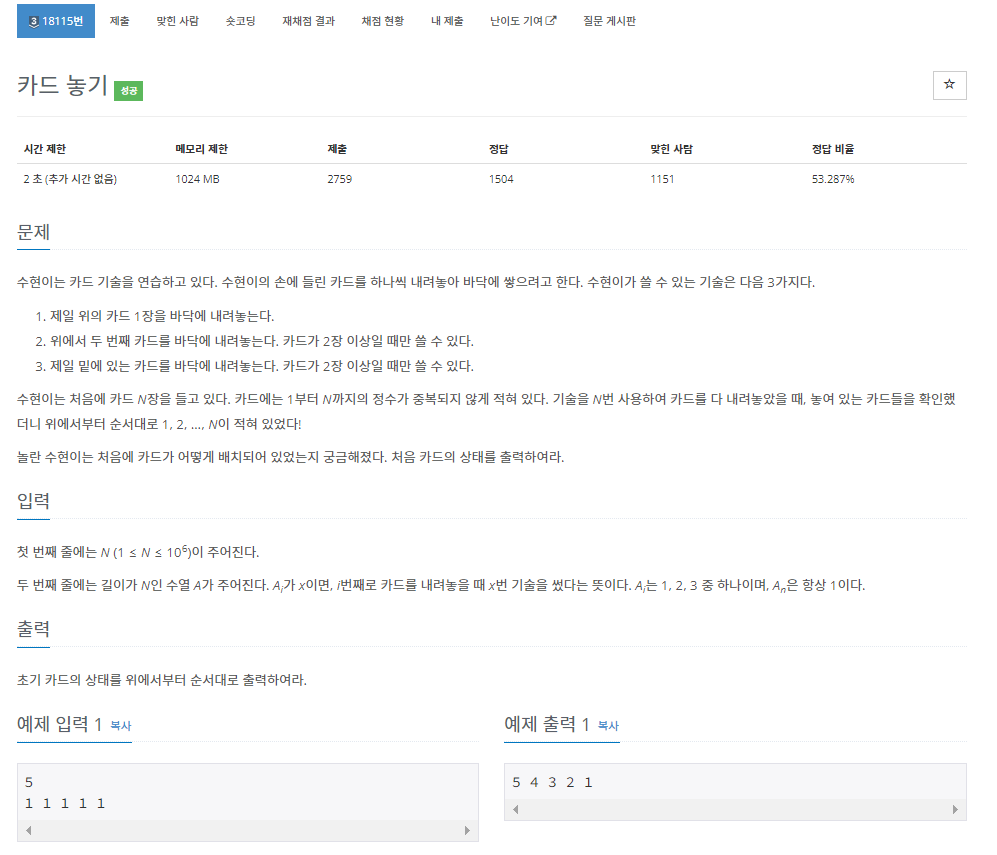
Task: Open the 난이도 기여 external link
Action: (x=523, y=21)
